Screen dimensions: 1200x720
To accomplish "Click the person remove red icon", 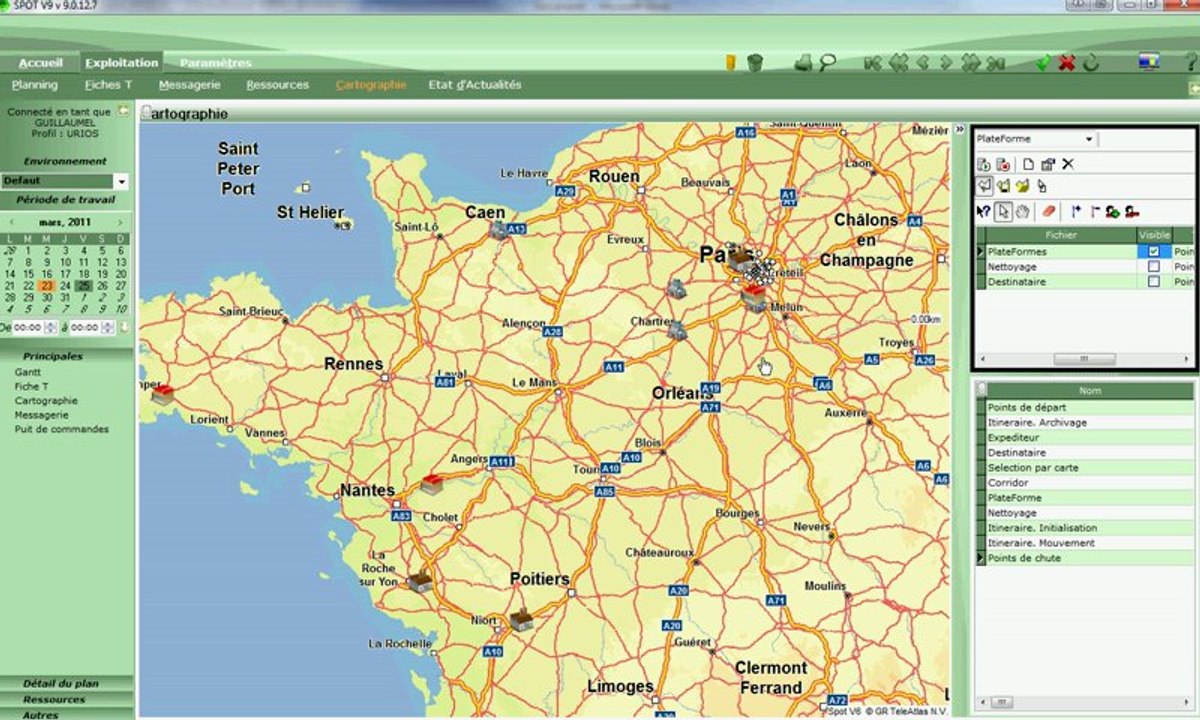I will click(x=1132, y=211).
